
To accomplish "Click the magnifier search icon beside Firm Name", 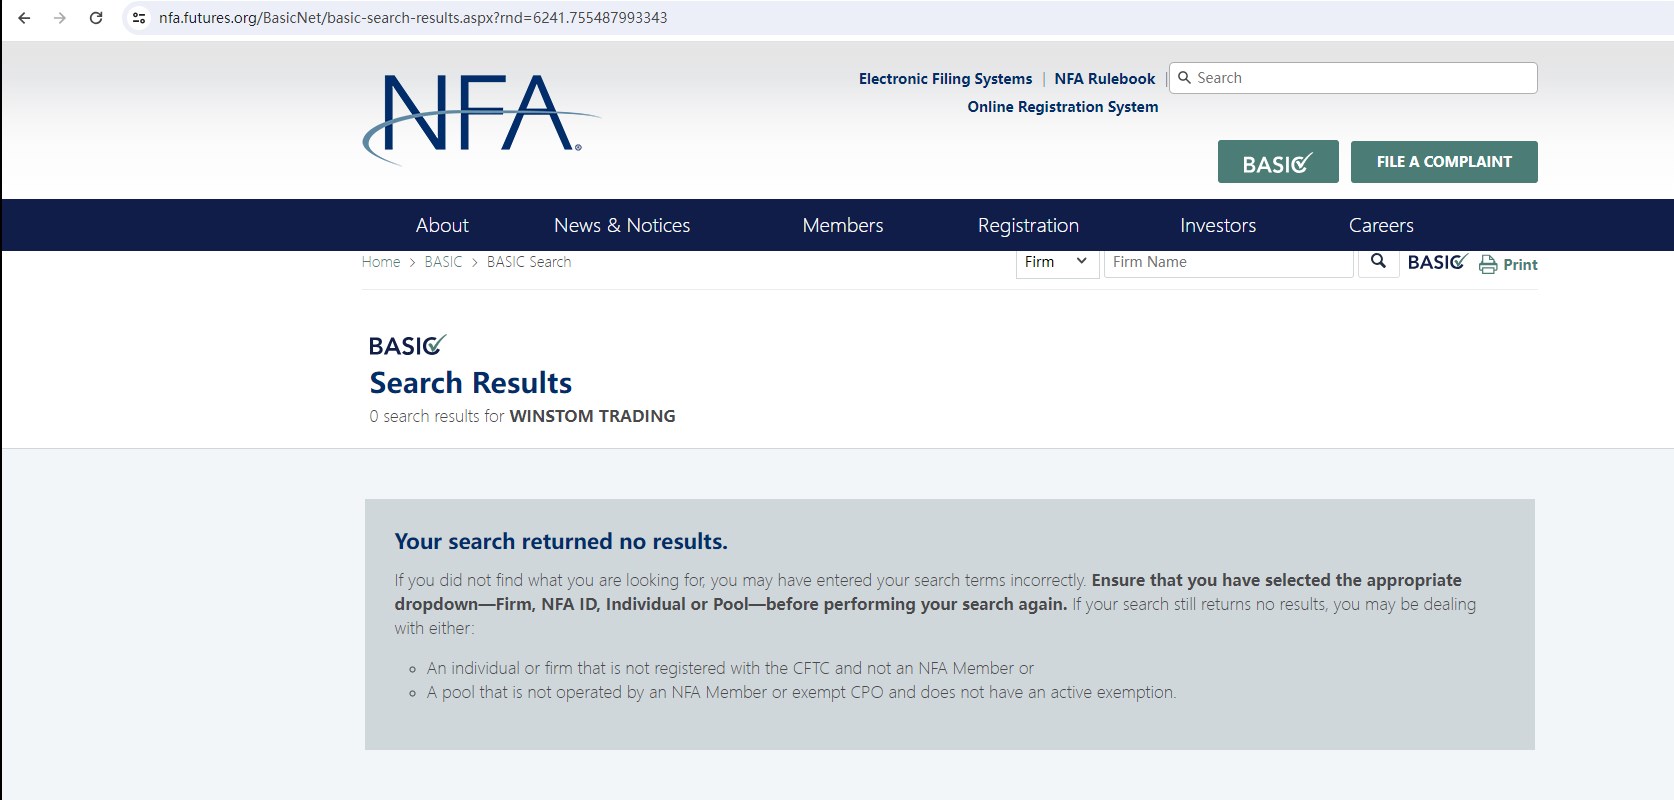I will tap(1378, 262).
